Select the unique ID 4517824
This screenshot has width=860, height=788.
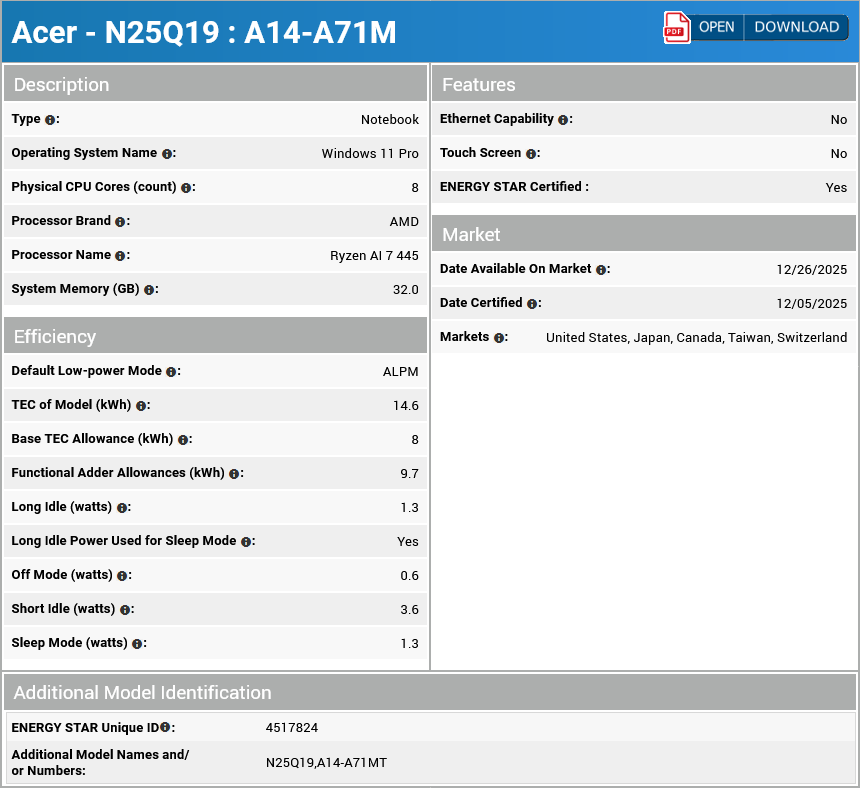pyautogui.click(x=292, y=728)
